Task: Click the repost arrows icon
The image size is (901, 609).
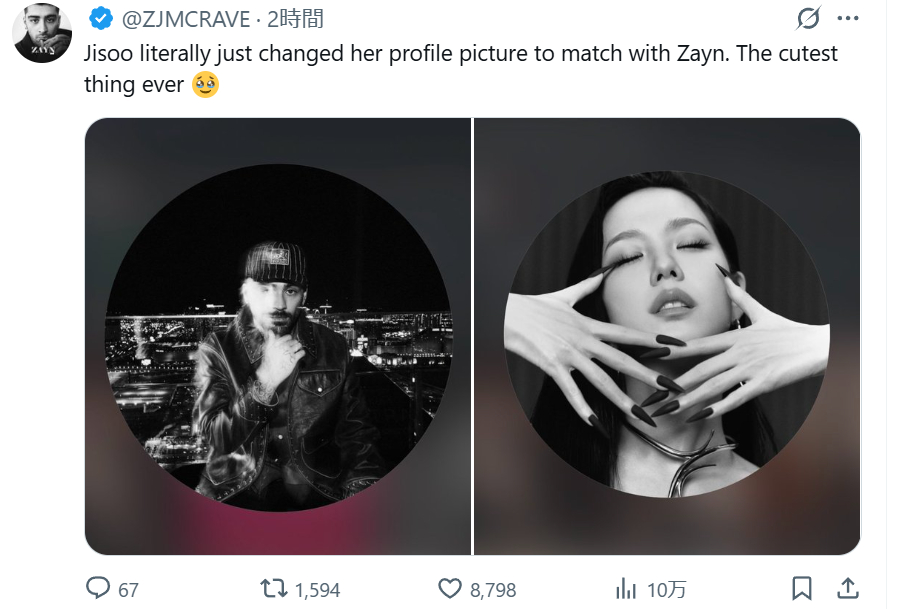Action: click(x=273, y=588)
